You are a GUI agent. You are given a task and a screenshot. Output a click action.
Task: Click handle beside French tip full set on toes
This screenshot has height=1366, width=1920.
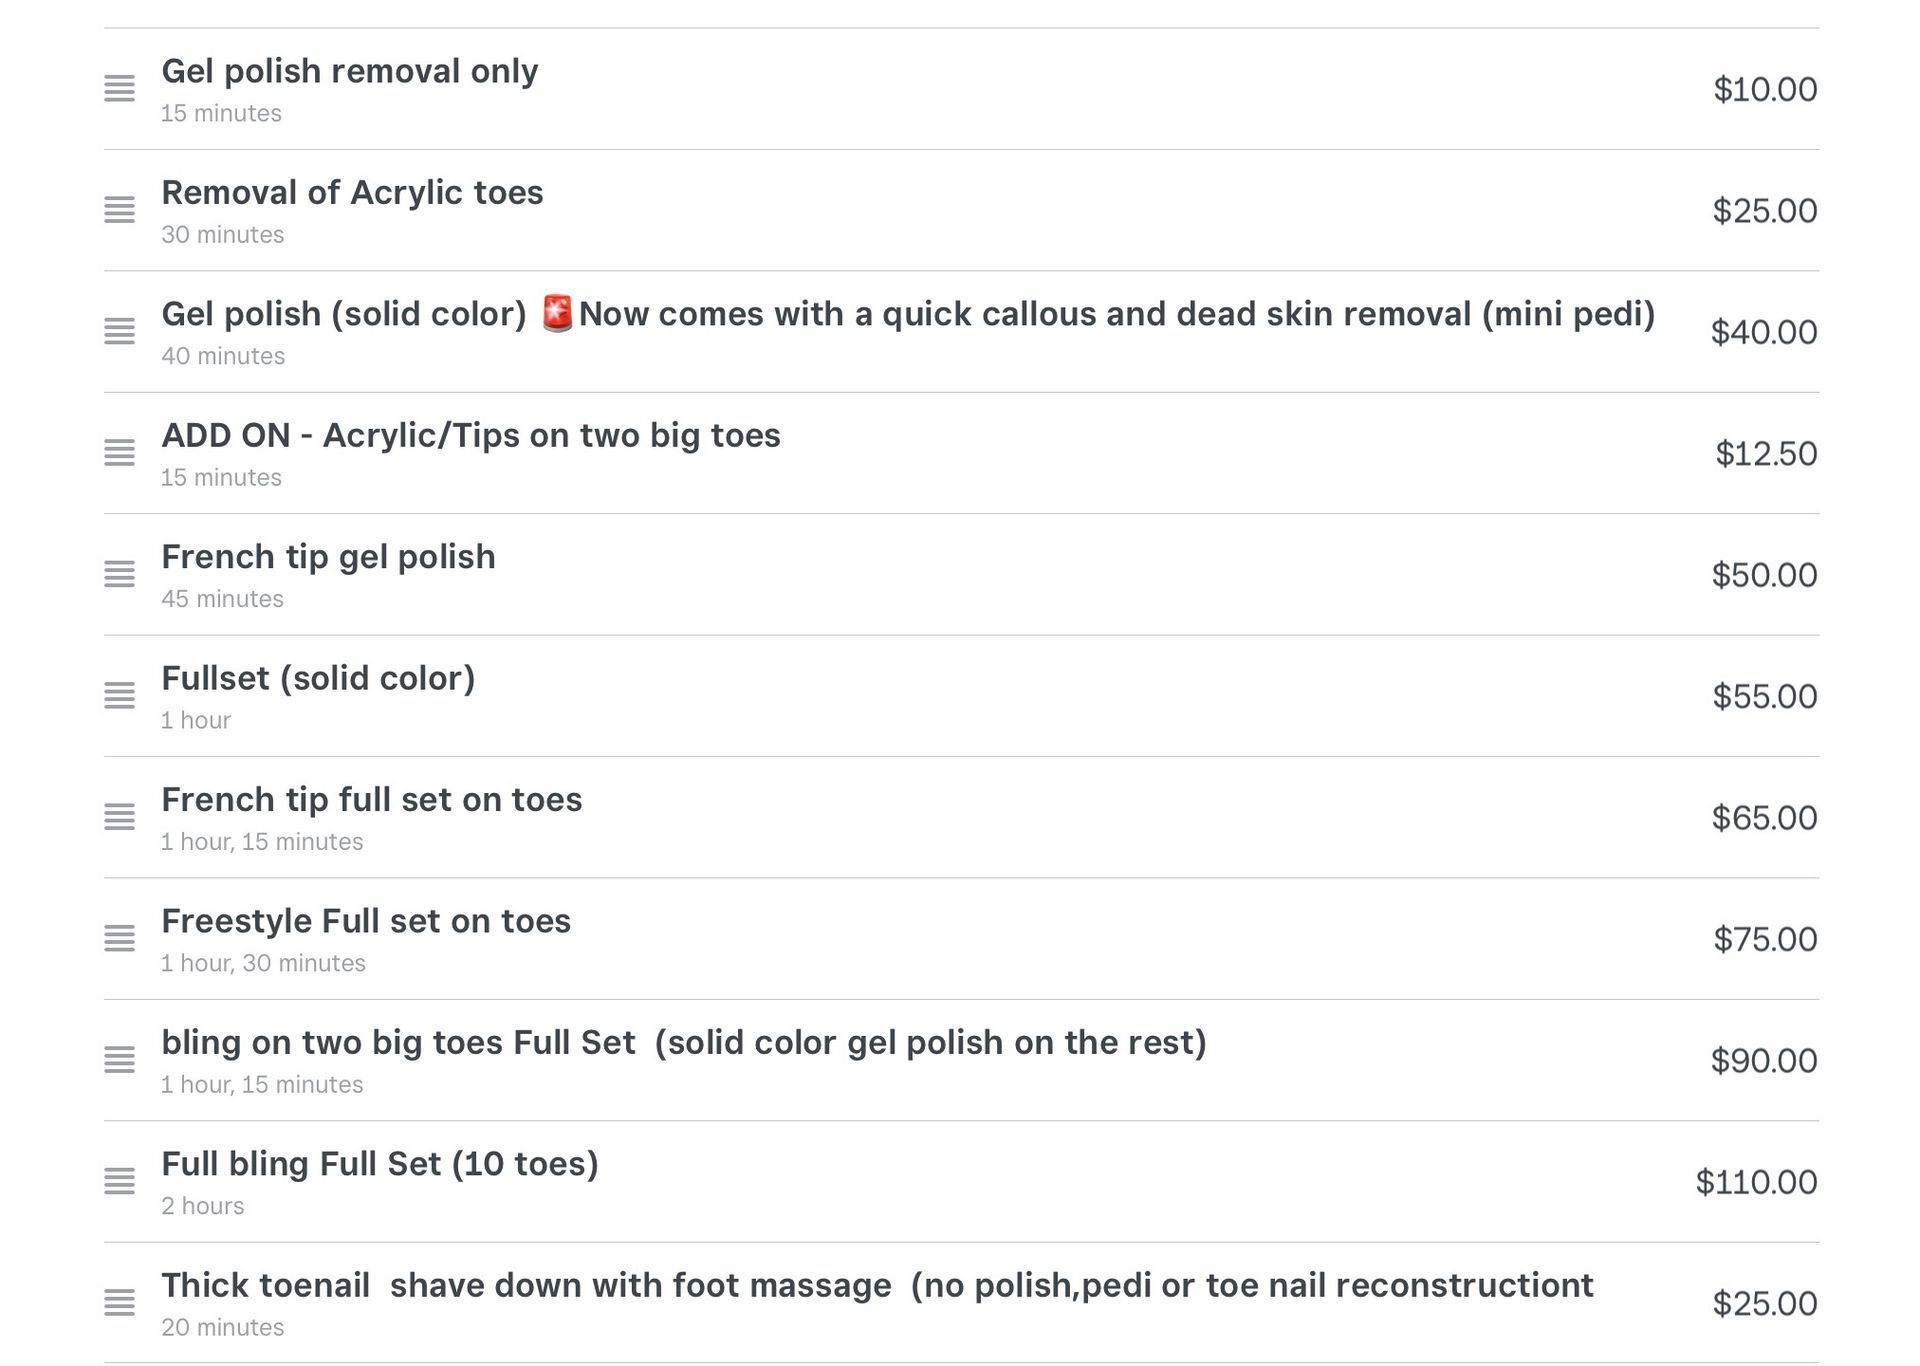tap(119, 817)
